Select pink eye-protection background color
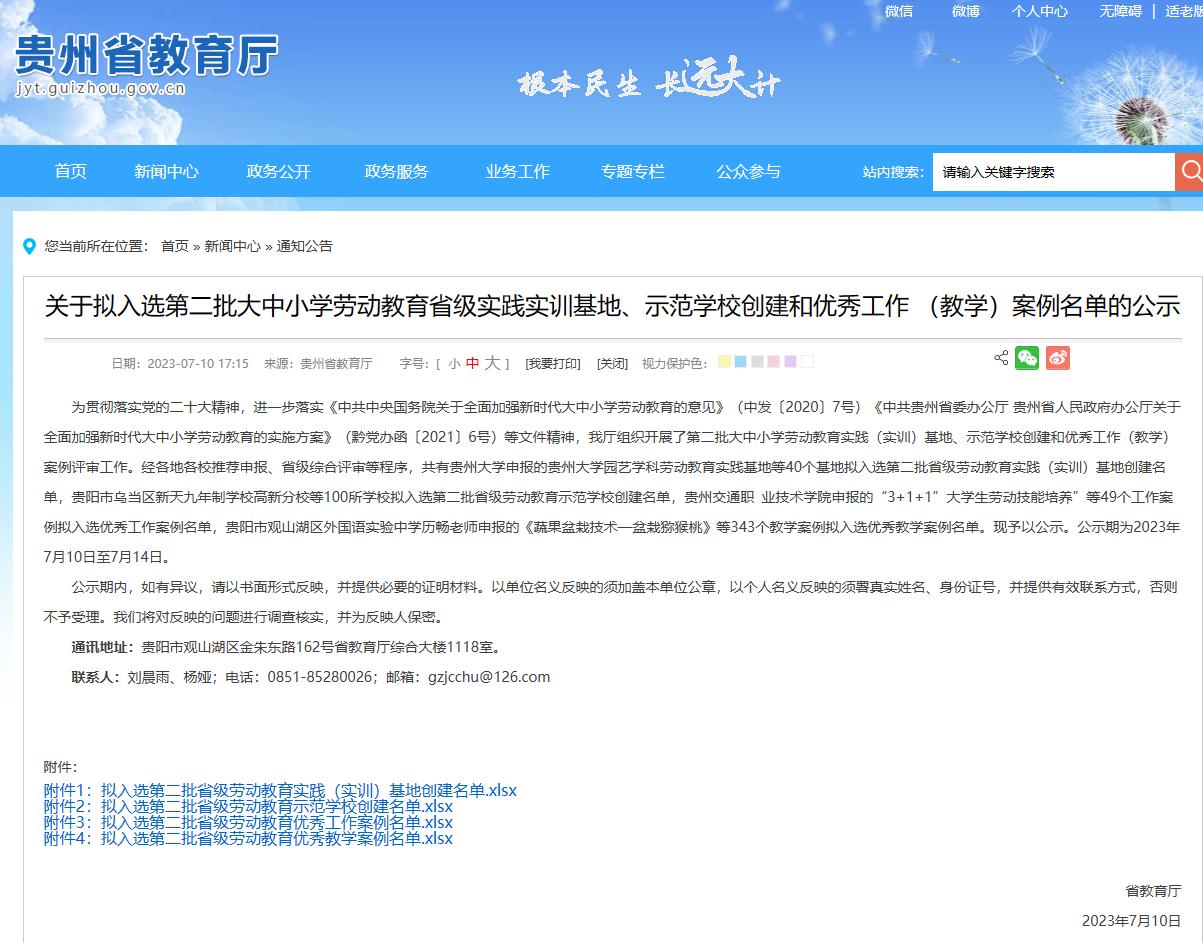Image resolution: width=1203 pixels, height=943 pixels. point(774,362)
